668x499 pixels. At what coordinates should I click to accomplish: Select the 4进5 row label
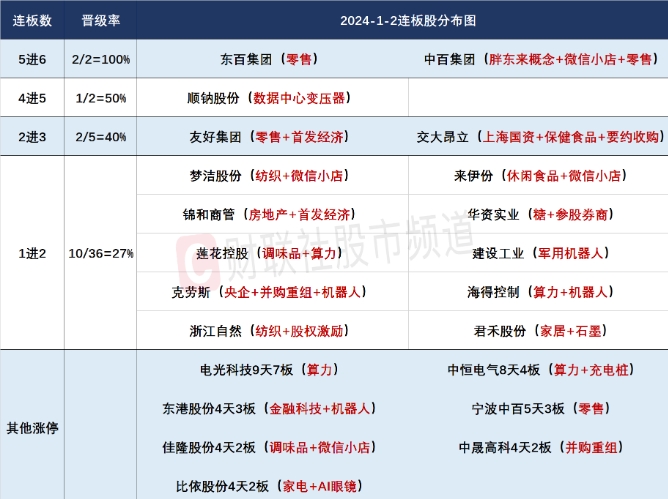click(32, 98)
